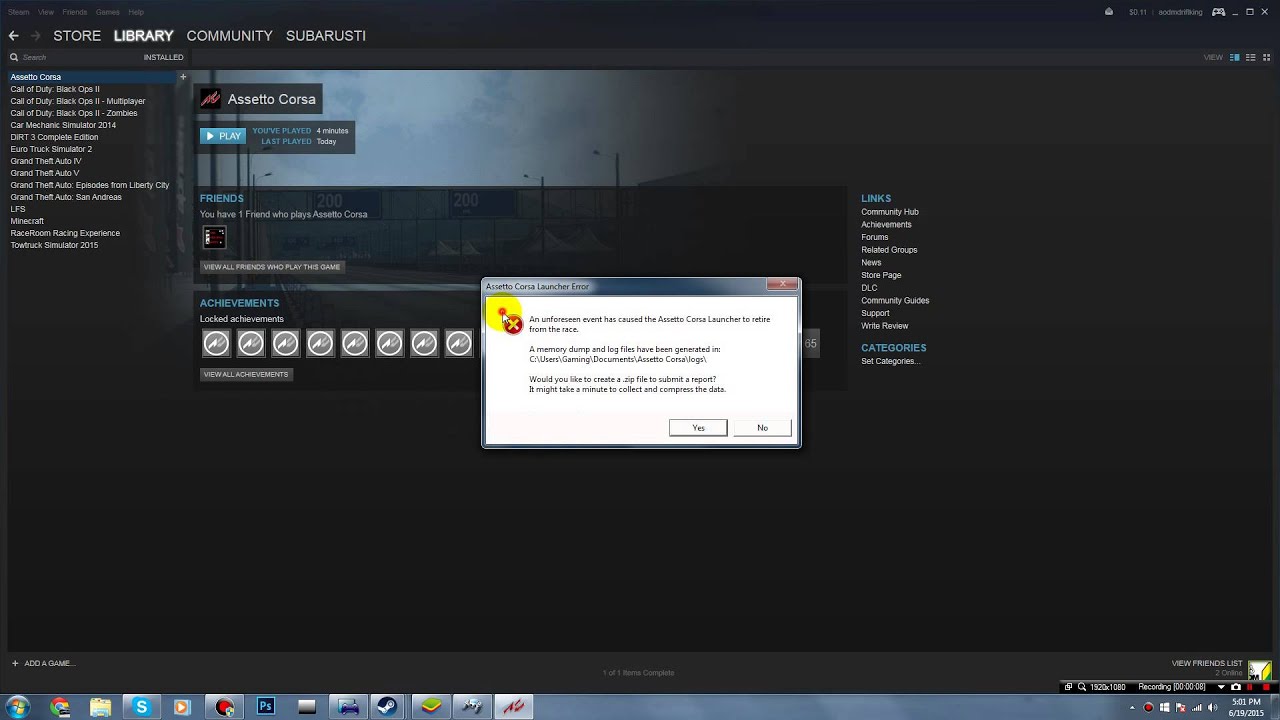Click Set Categories link

(890, 361)
